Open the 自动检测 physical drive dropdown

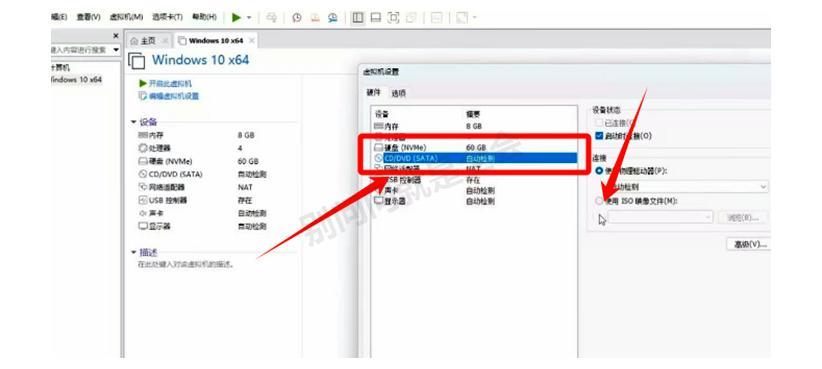[687, 187]
